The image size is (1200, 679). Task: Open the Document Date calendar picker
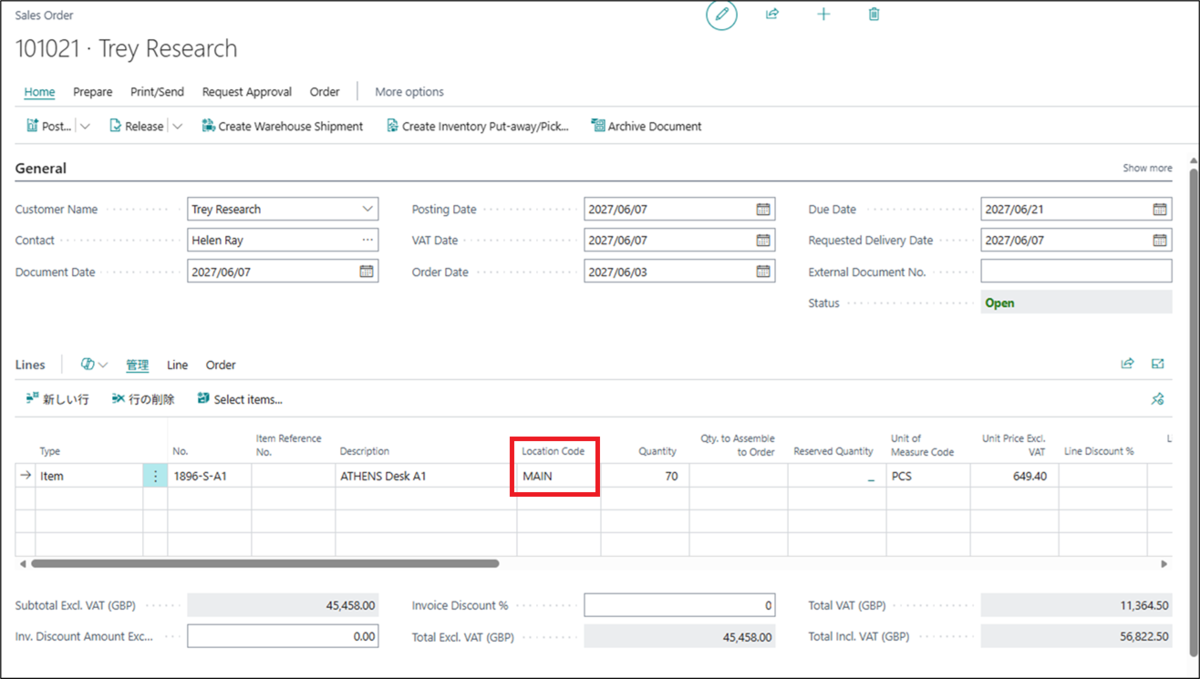point(366,272)
